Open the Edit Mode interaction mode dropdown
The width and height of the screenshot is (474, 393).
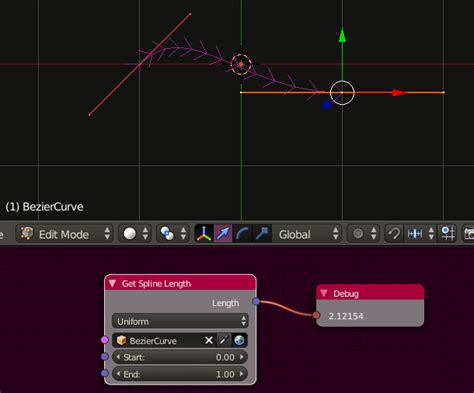click(x=65, y=234)
